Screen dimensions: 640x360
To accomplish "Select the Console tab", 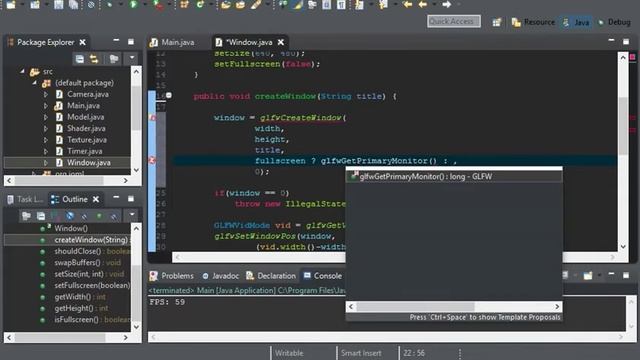I will (323, 276).
